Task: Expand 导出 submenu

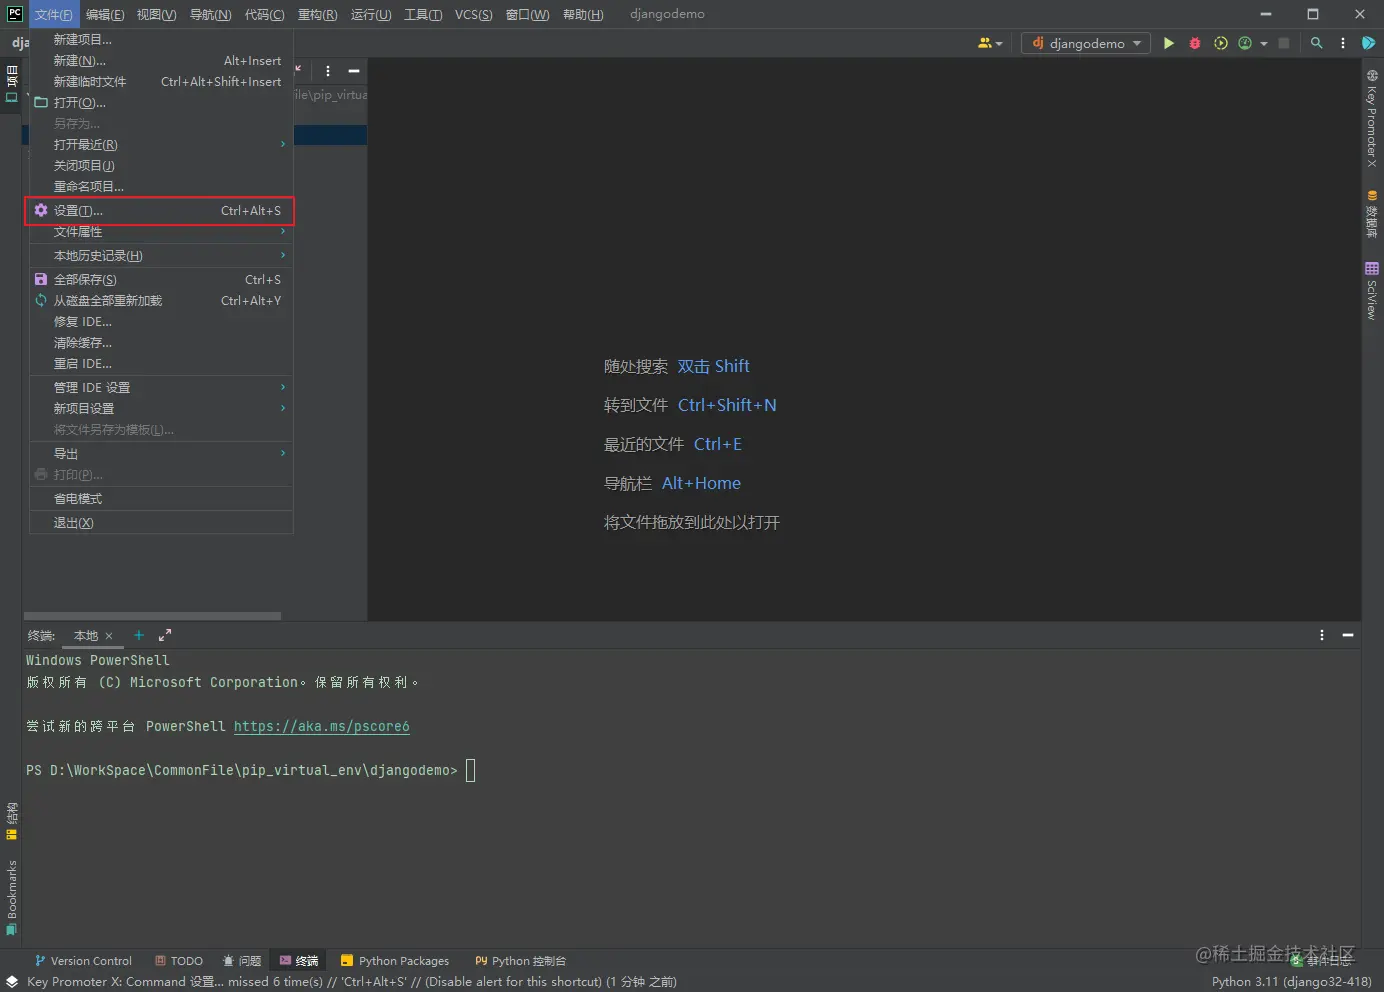Action: 161,454
